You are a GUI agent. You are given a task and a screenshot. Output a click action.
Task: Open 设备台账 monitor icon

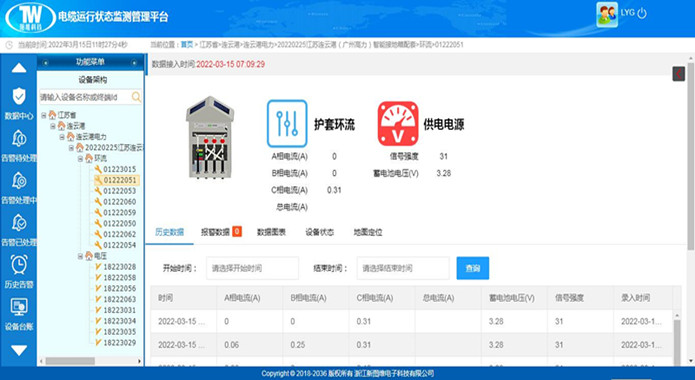[19, 307]
